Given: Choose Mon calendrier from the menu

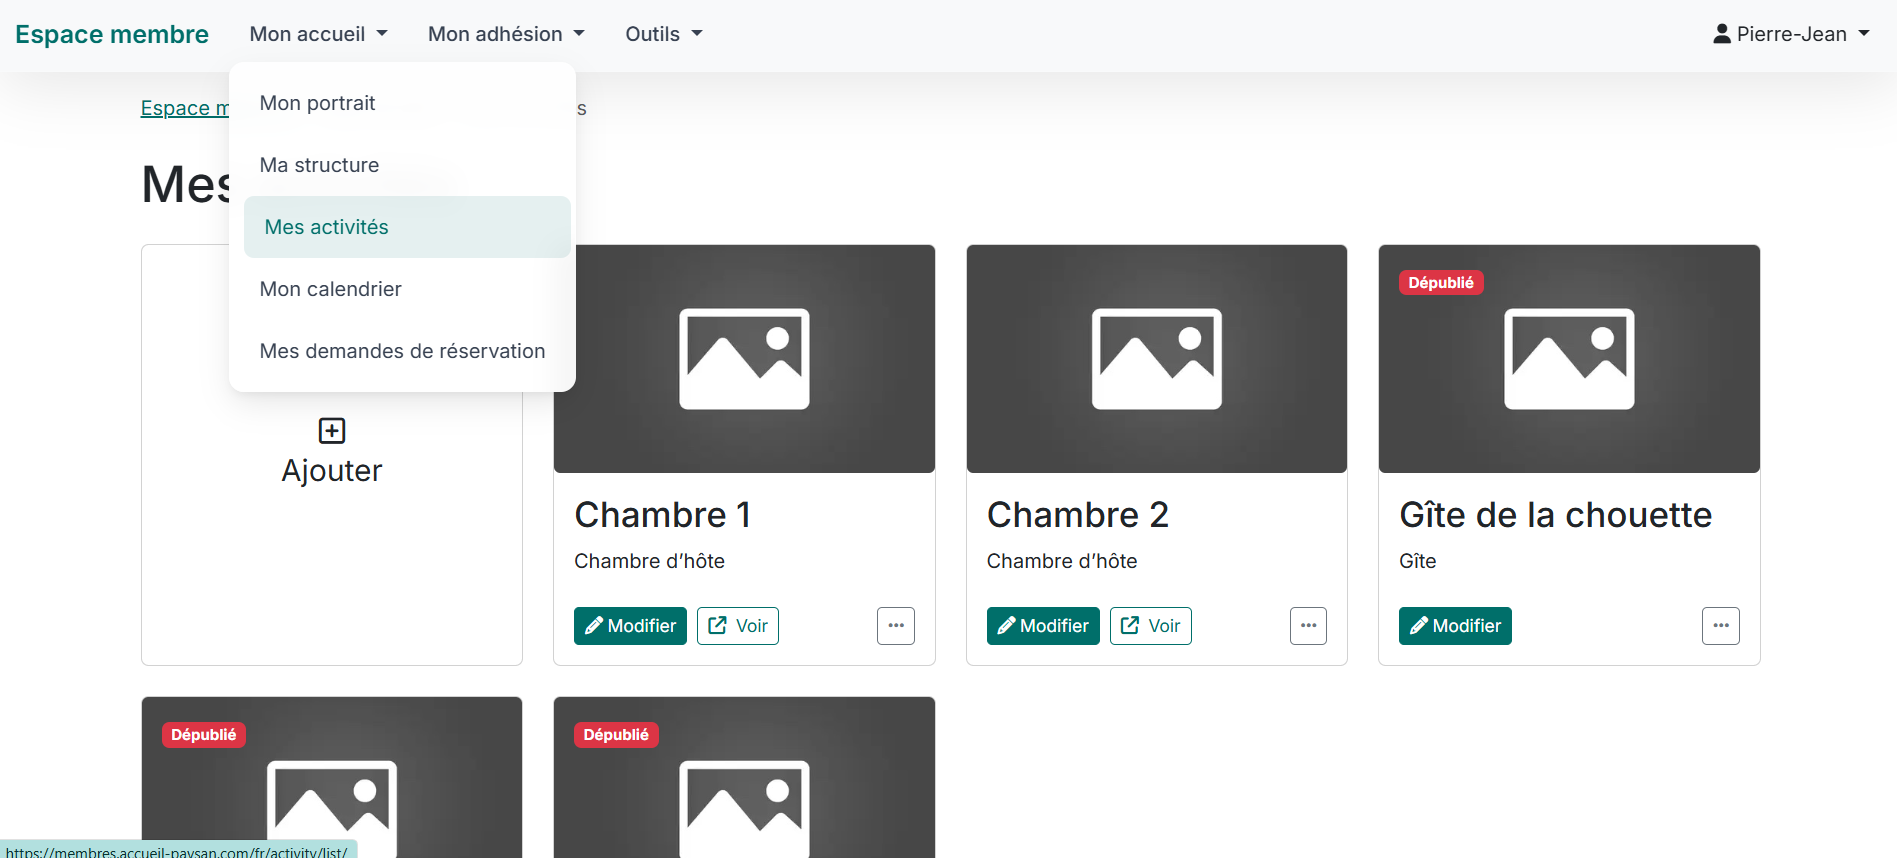Looking at the screenshot, I should click(x=330, y=289).
